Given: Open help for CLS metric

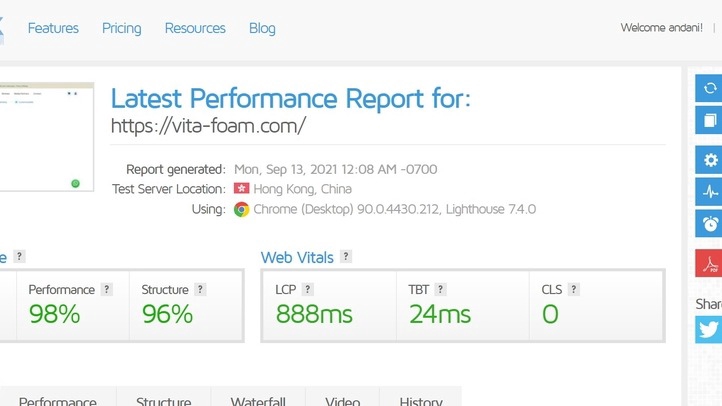Looking at the screenshot, I should click(x=573, y=289).
